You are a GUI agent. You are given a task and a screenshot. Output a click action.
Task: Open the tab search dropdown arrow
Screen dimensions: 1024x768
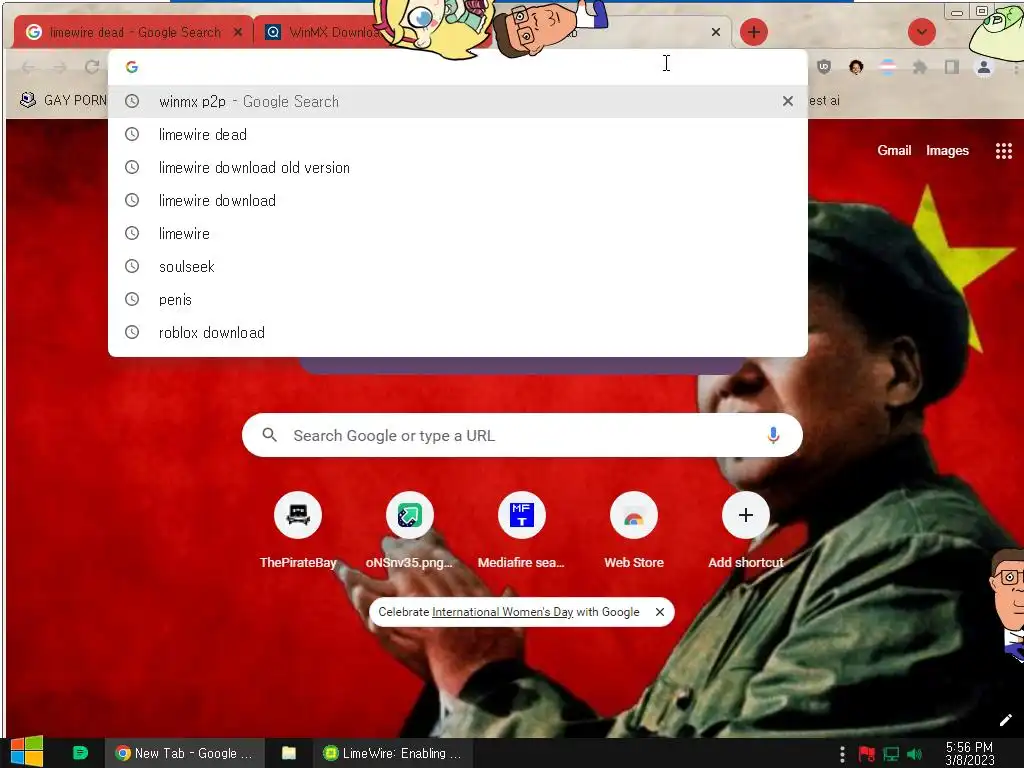921,32
